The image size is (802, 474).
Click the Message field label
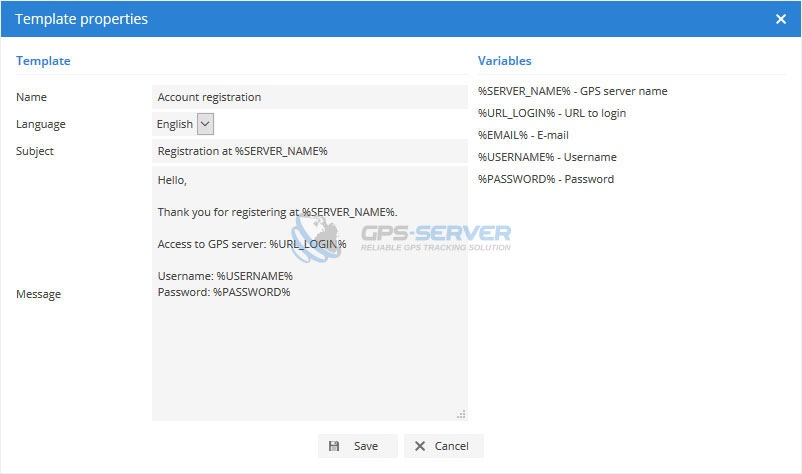[38, 294]
